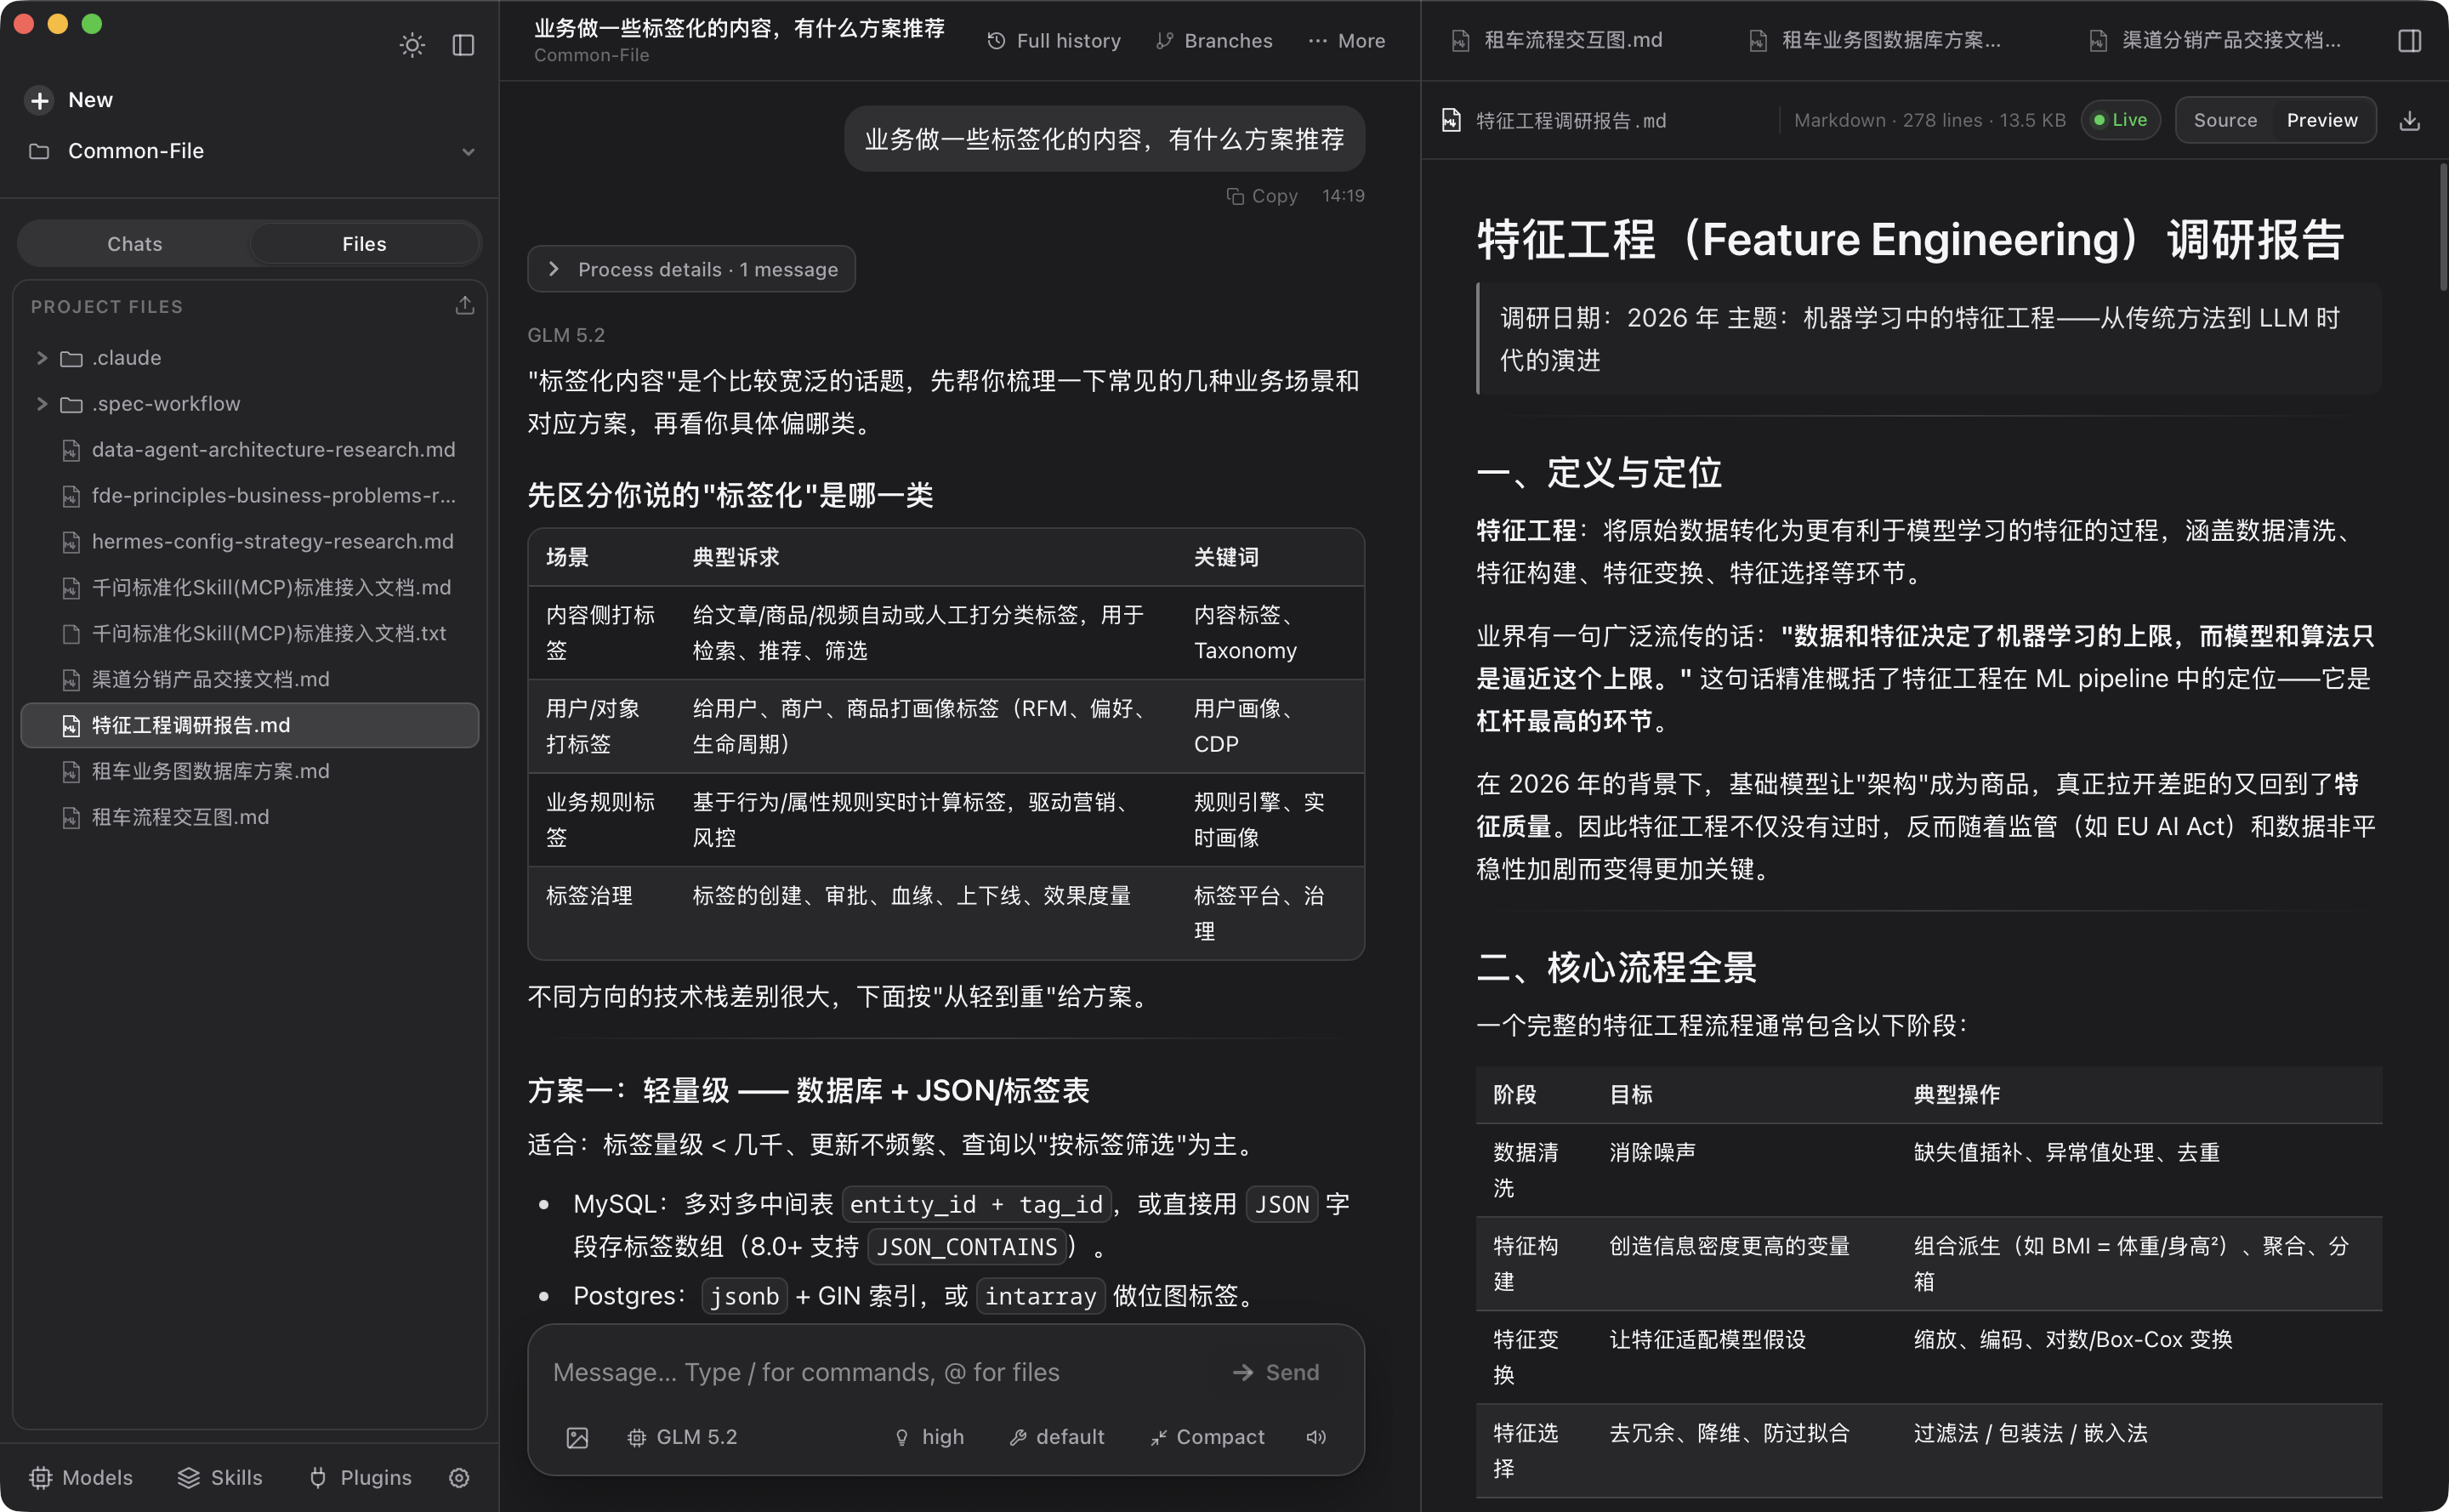The image size is (2449, 1512).
Task: Open GLM 5.2 model selector
Action: click(682, 1437)
